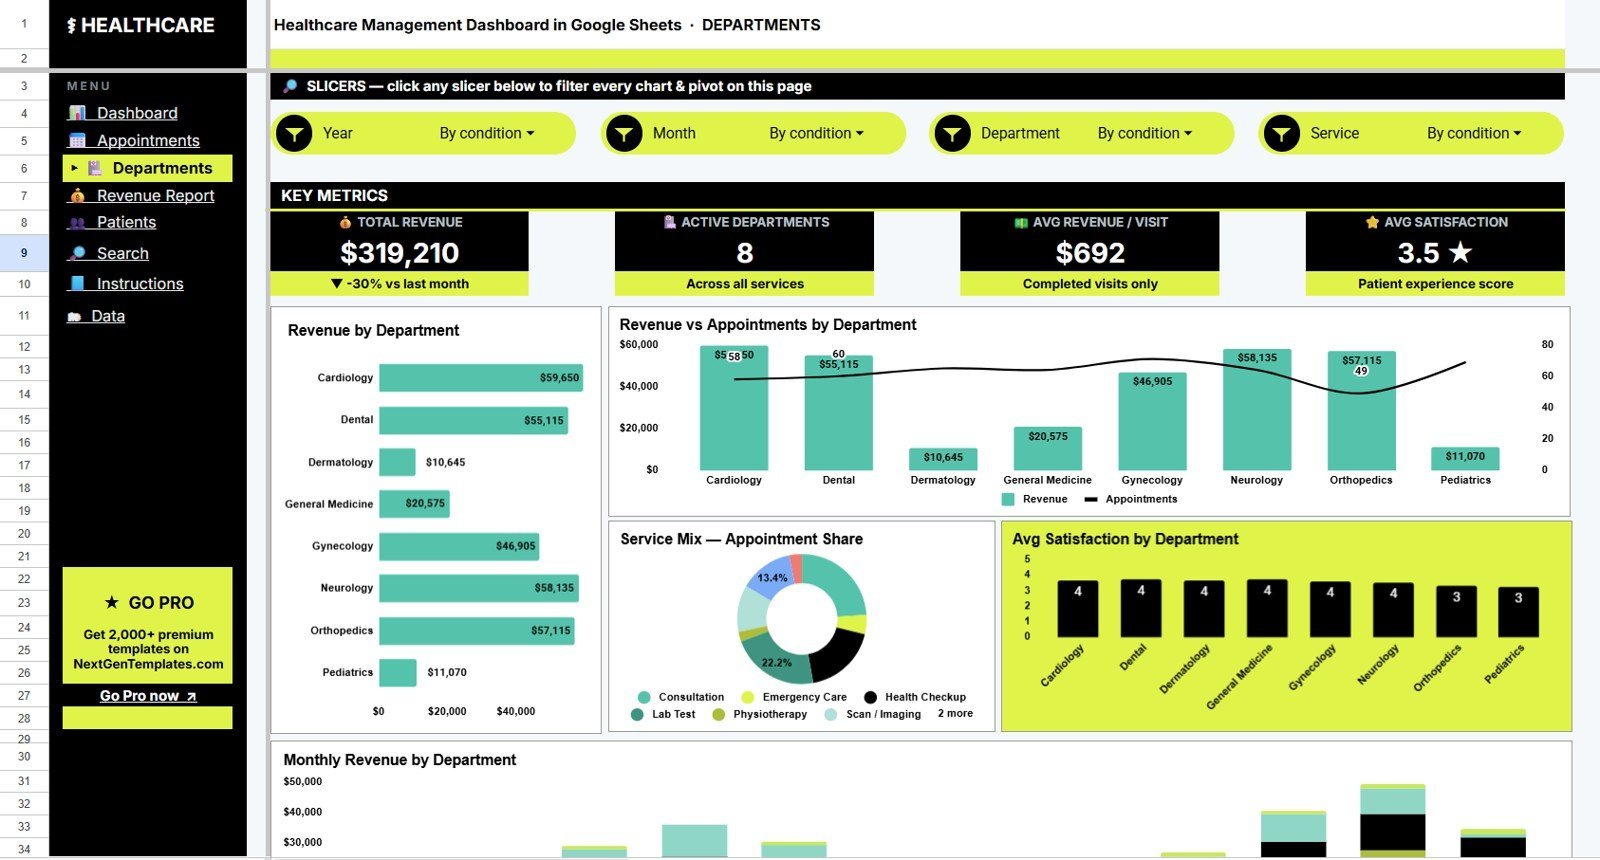Image resolution: width=1600 pixels, height=860 pixels.
Task: Click the Dashboard menu chart icon
Action: [x=77, y=113]
